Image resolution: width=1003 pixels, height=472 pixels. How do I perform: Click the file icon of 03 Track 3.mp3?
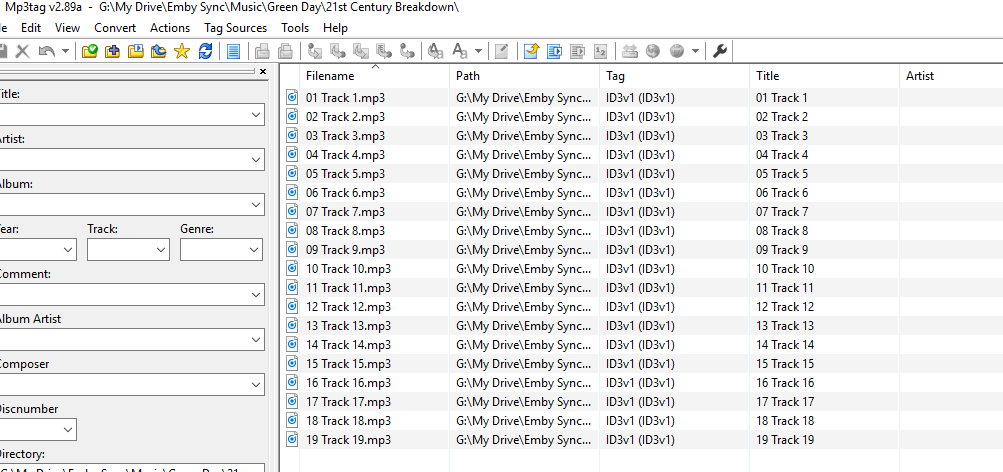292,135
